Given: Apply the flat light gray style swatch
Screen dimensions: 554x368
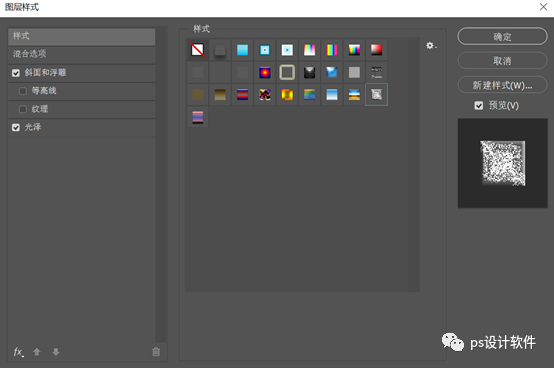Looking at the screenshot, I should point(354,72).
